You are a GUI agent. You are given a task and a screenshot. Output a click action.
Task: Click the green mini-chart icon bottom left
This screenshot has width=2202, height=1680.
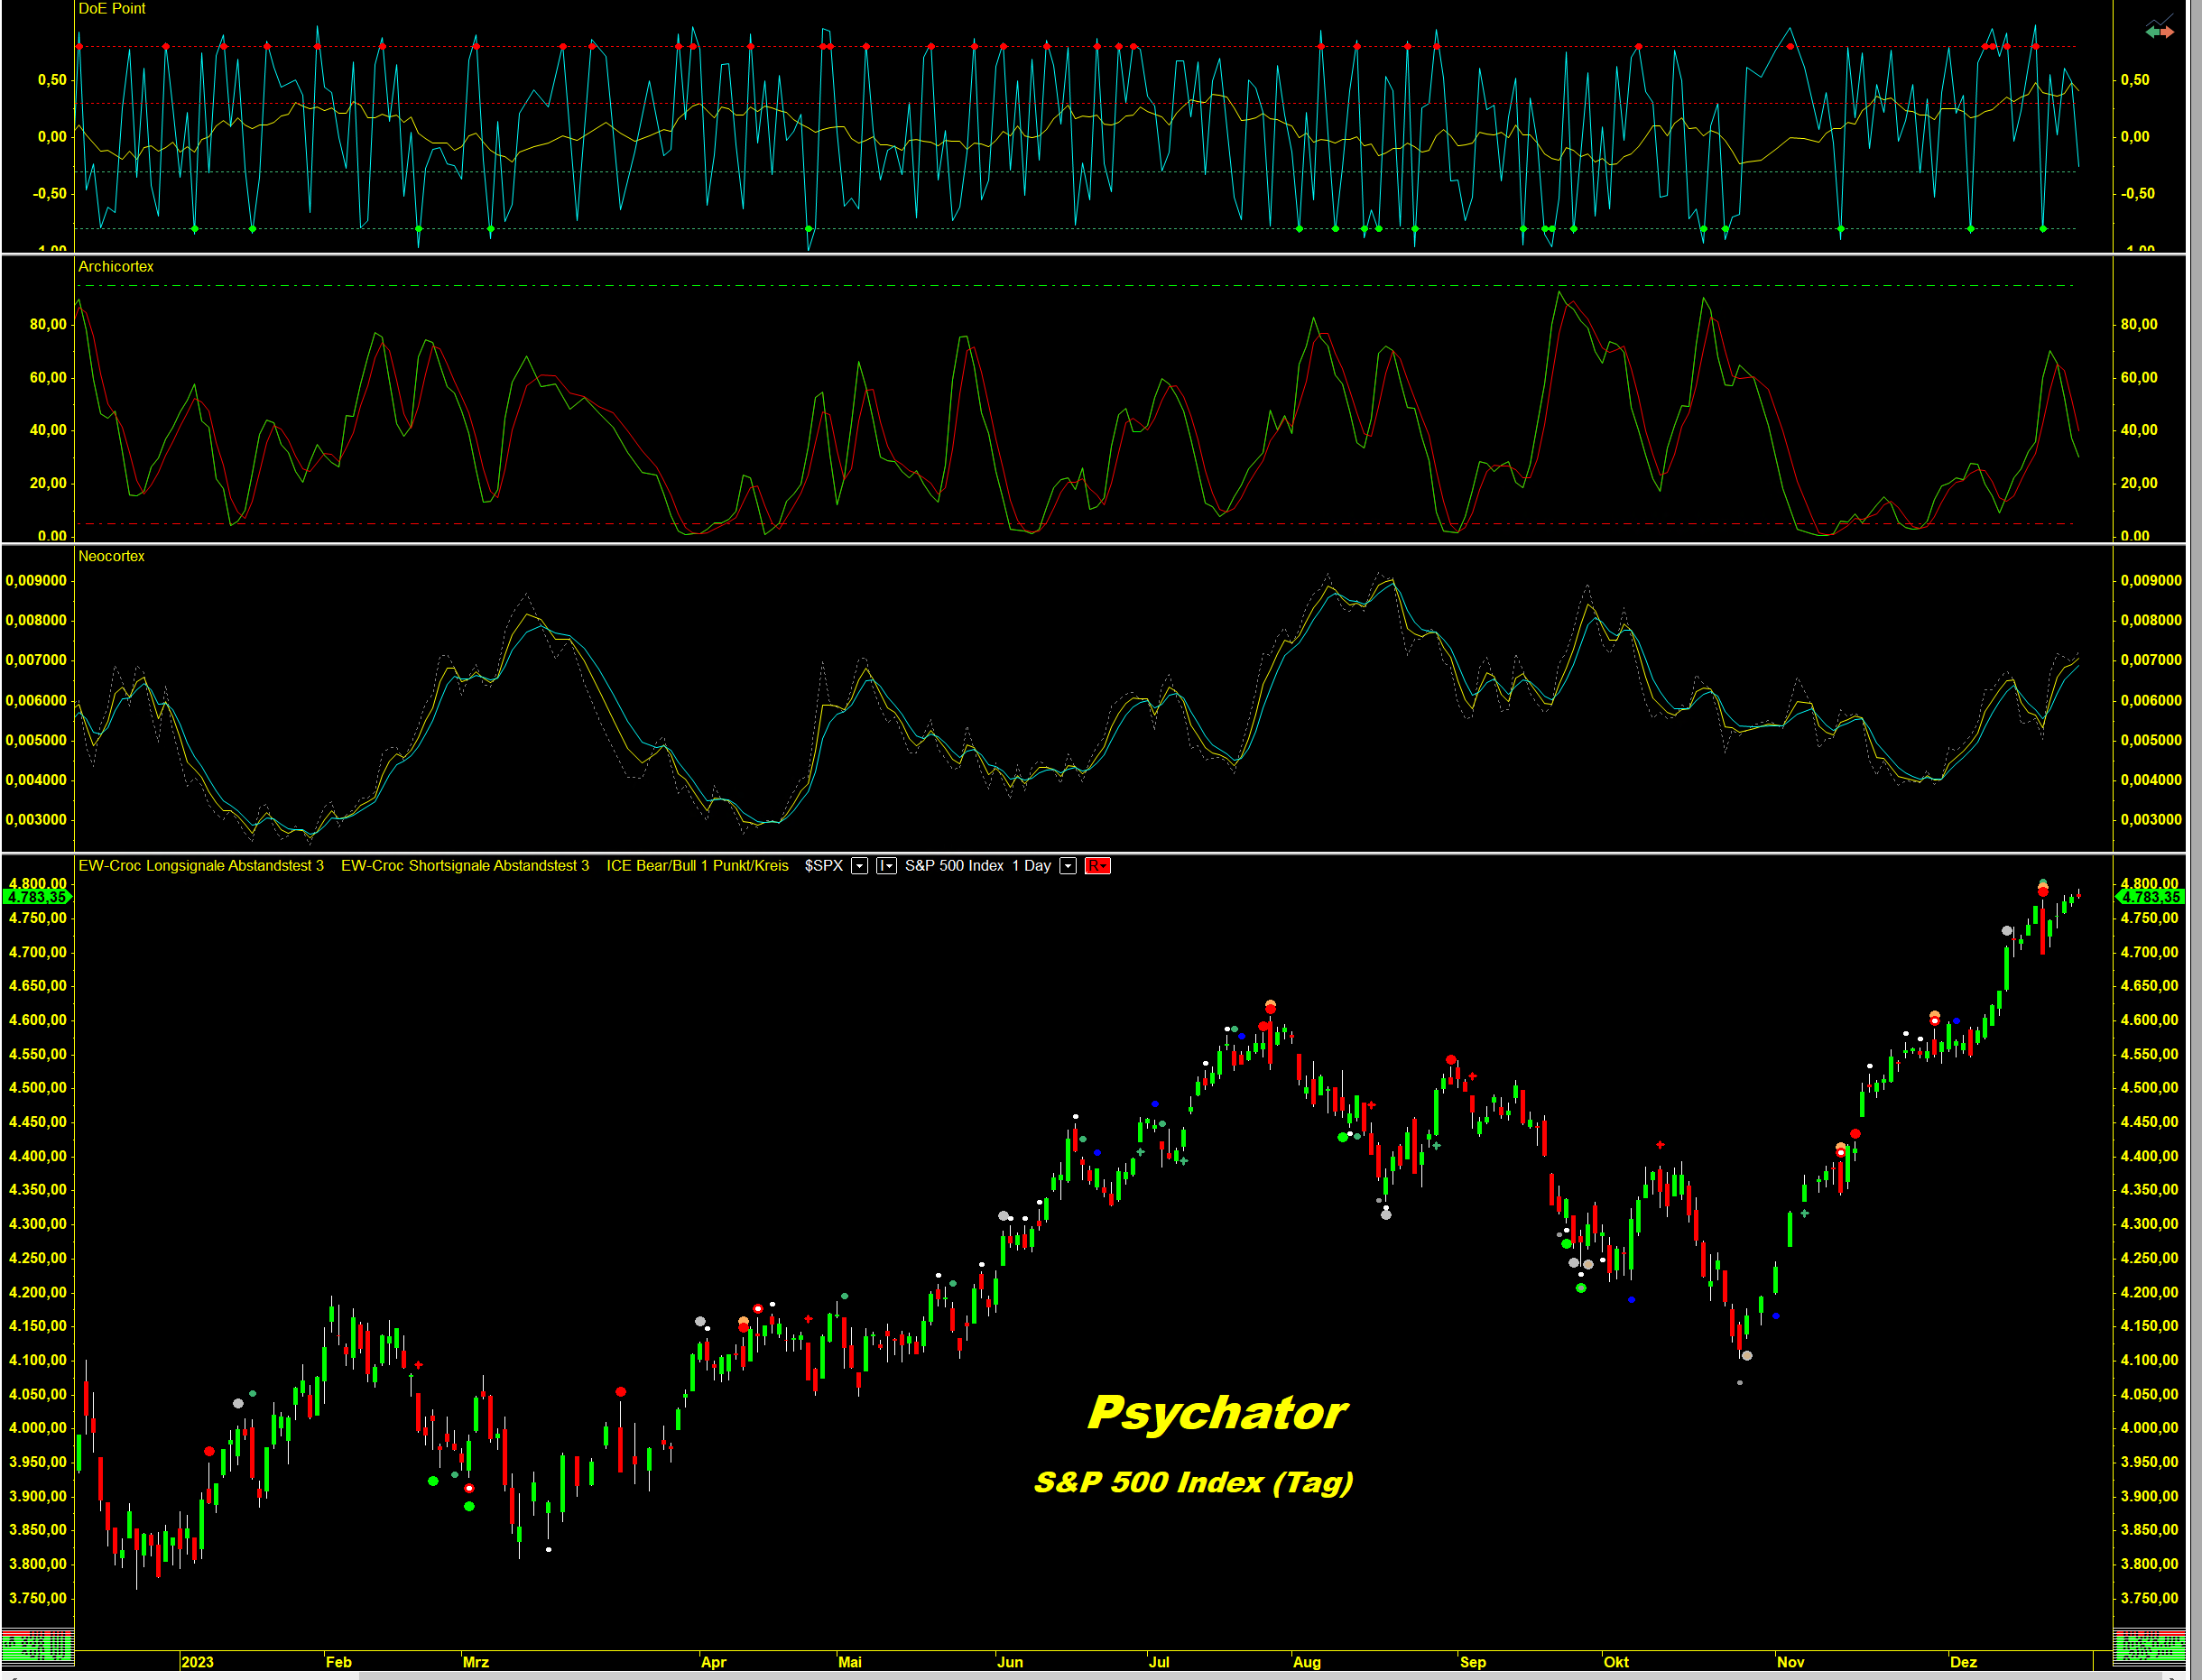tap(37, 1645)
